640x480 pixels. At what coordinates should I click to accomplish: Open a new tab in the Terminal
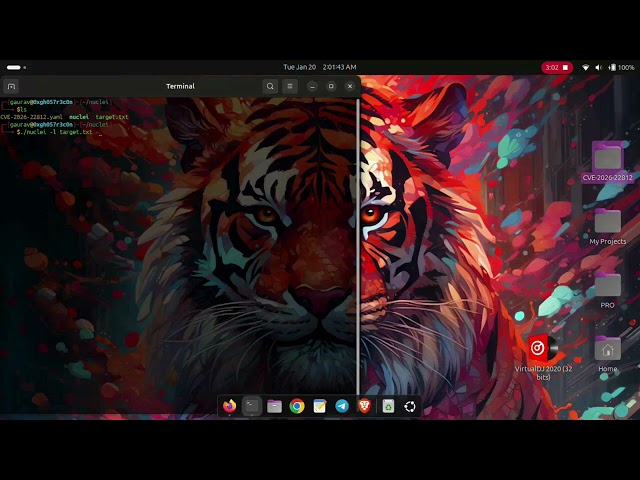(x=11, y=87)
